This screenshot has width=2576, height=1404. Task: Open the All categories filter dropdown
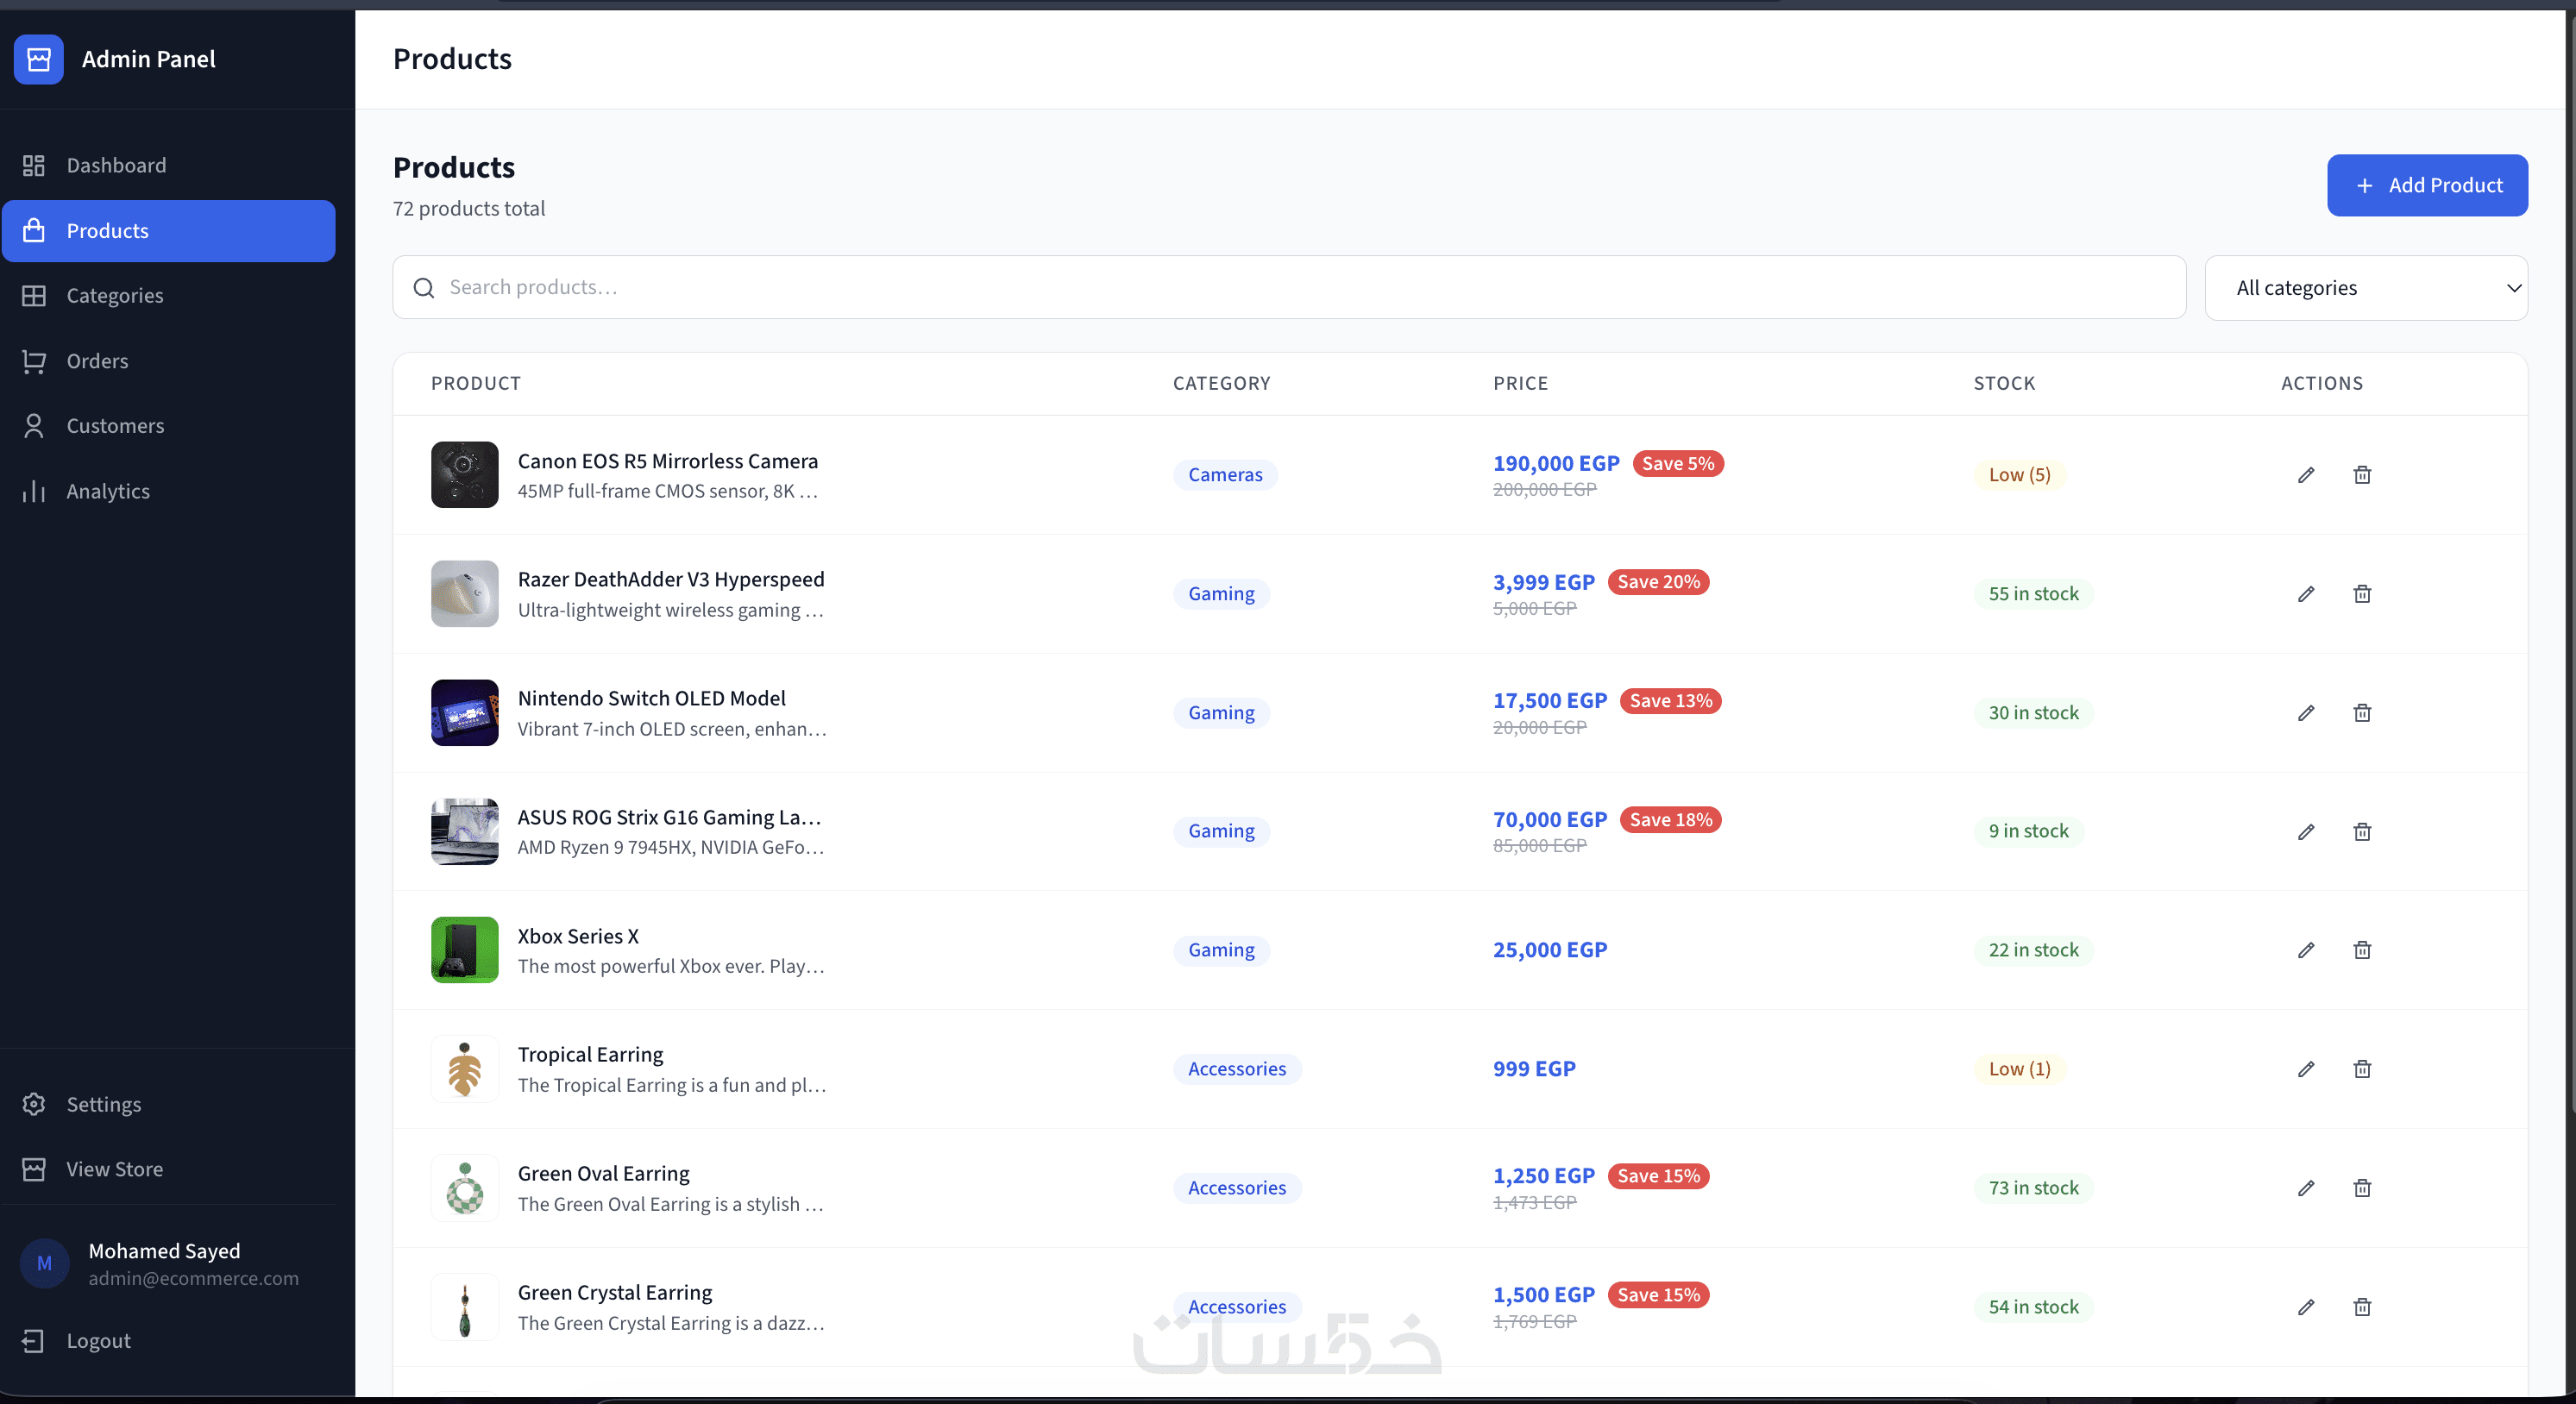click(2366, 288)
